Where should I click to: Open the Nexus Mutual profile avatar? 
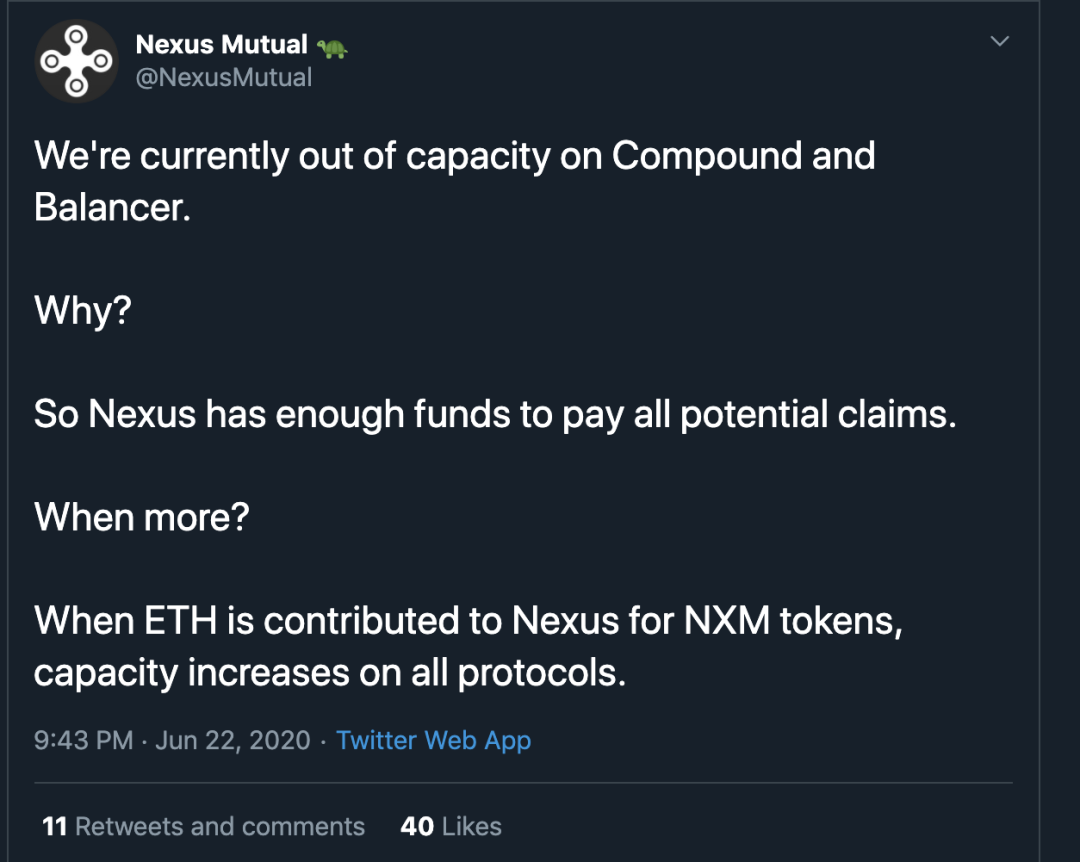tap(76, 61)
